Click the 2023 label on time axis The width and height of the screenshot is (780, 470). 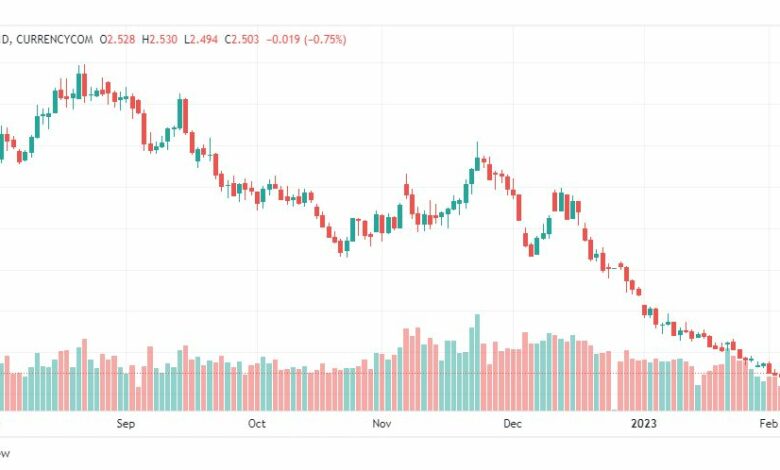(x=644, y=424)
